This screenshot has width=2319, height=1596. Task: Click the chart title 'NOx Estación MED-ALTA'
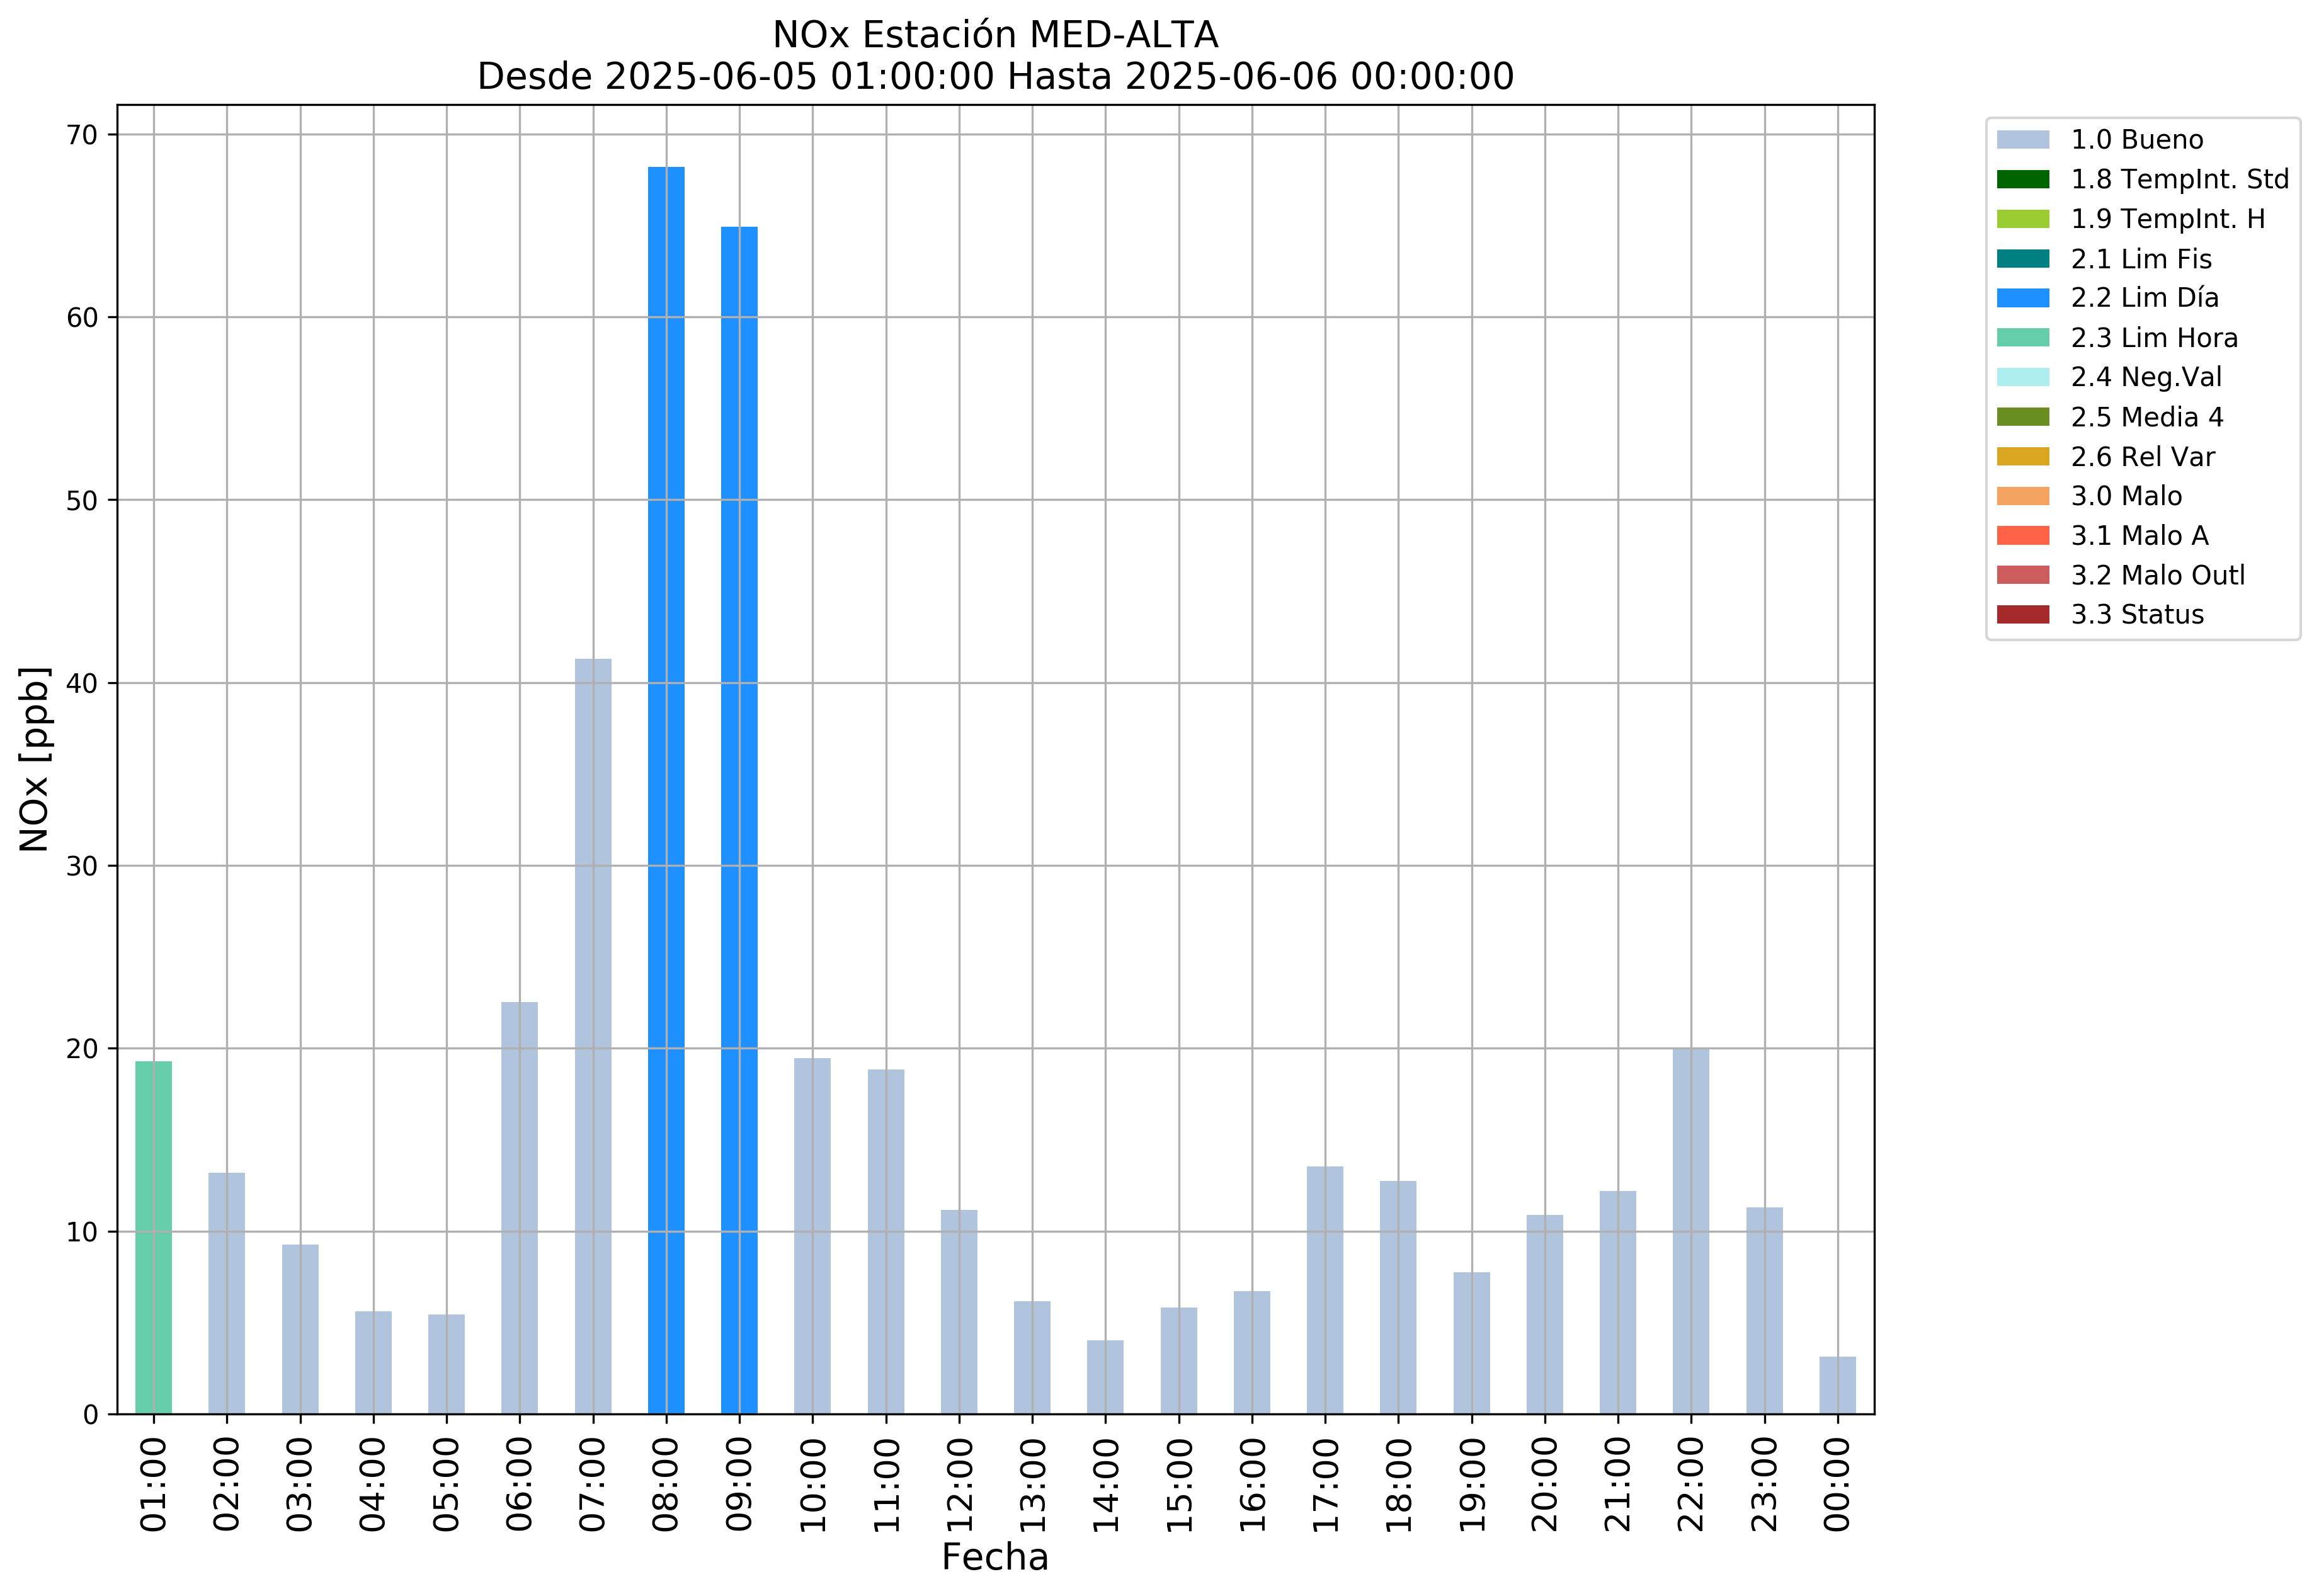[x=995, y=35]
